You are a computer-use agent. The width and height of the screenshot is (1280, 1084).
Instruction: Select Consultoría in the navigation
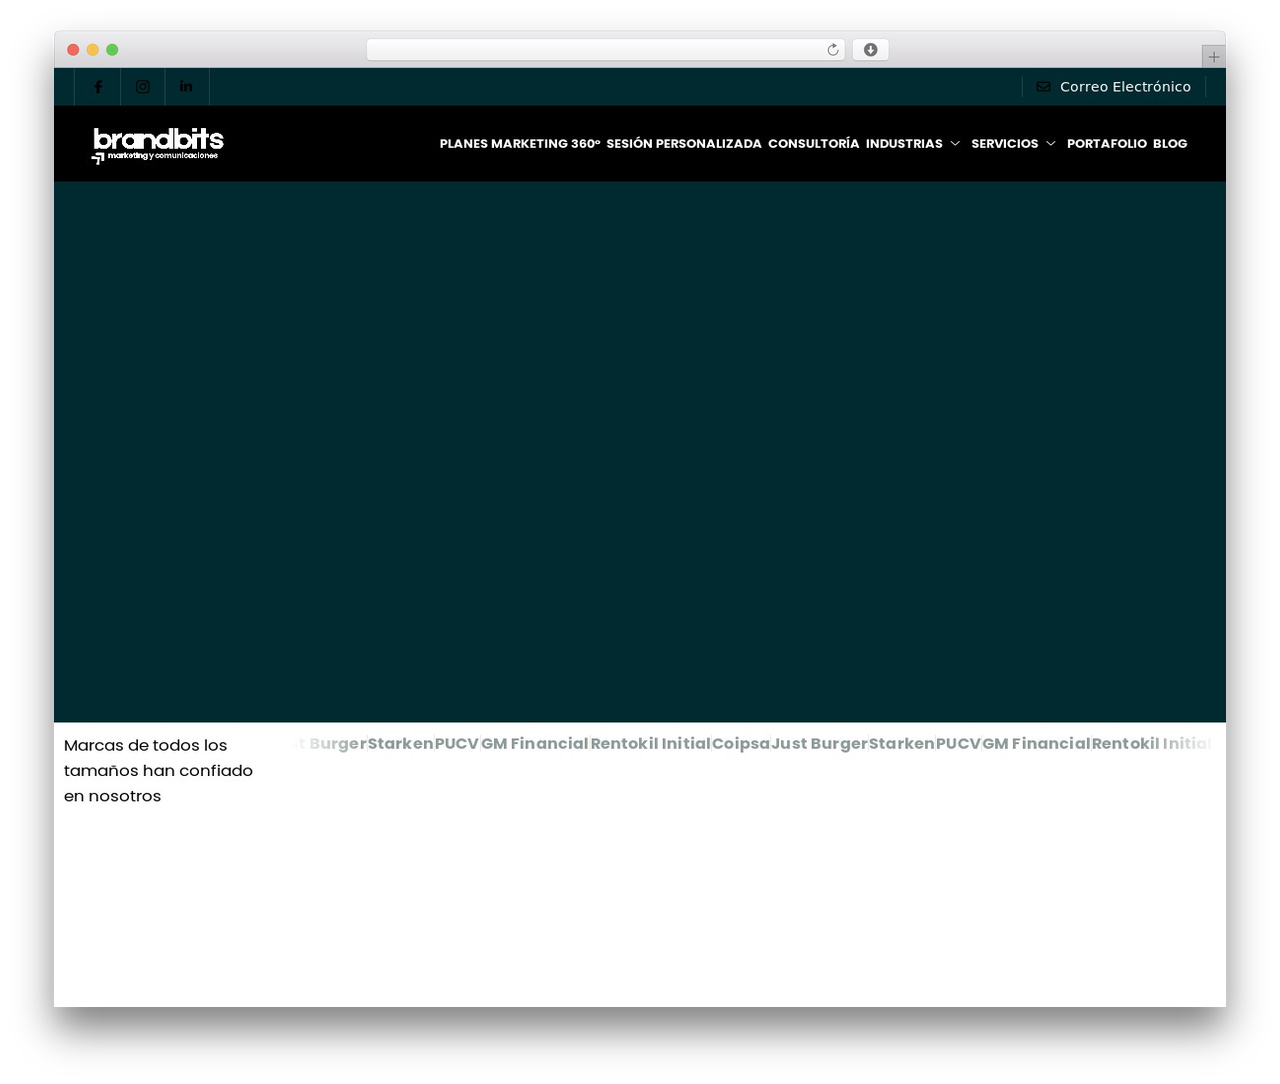click(x=814, y=144)
